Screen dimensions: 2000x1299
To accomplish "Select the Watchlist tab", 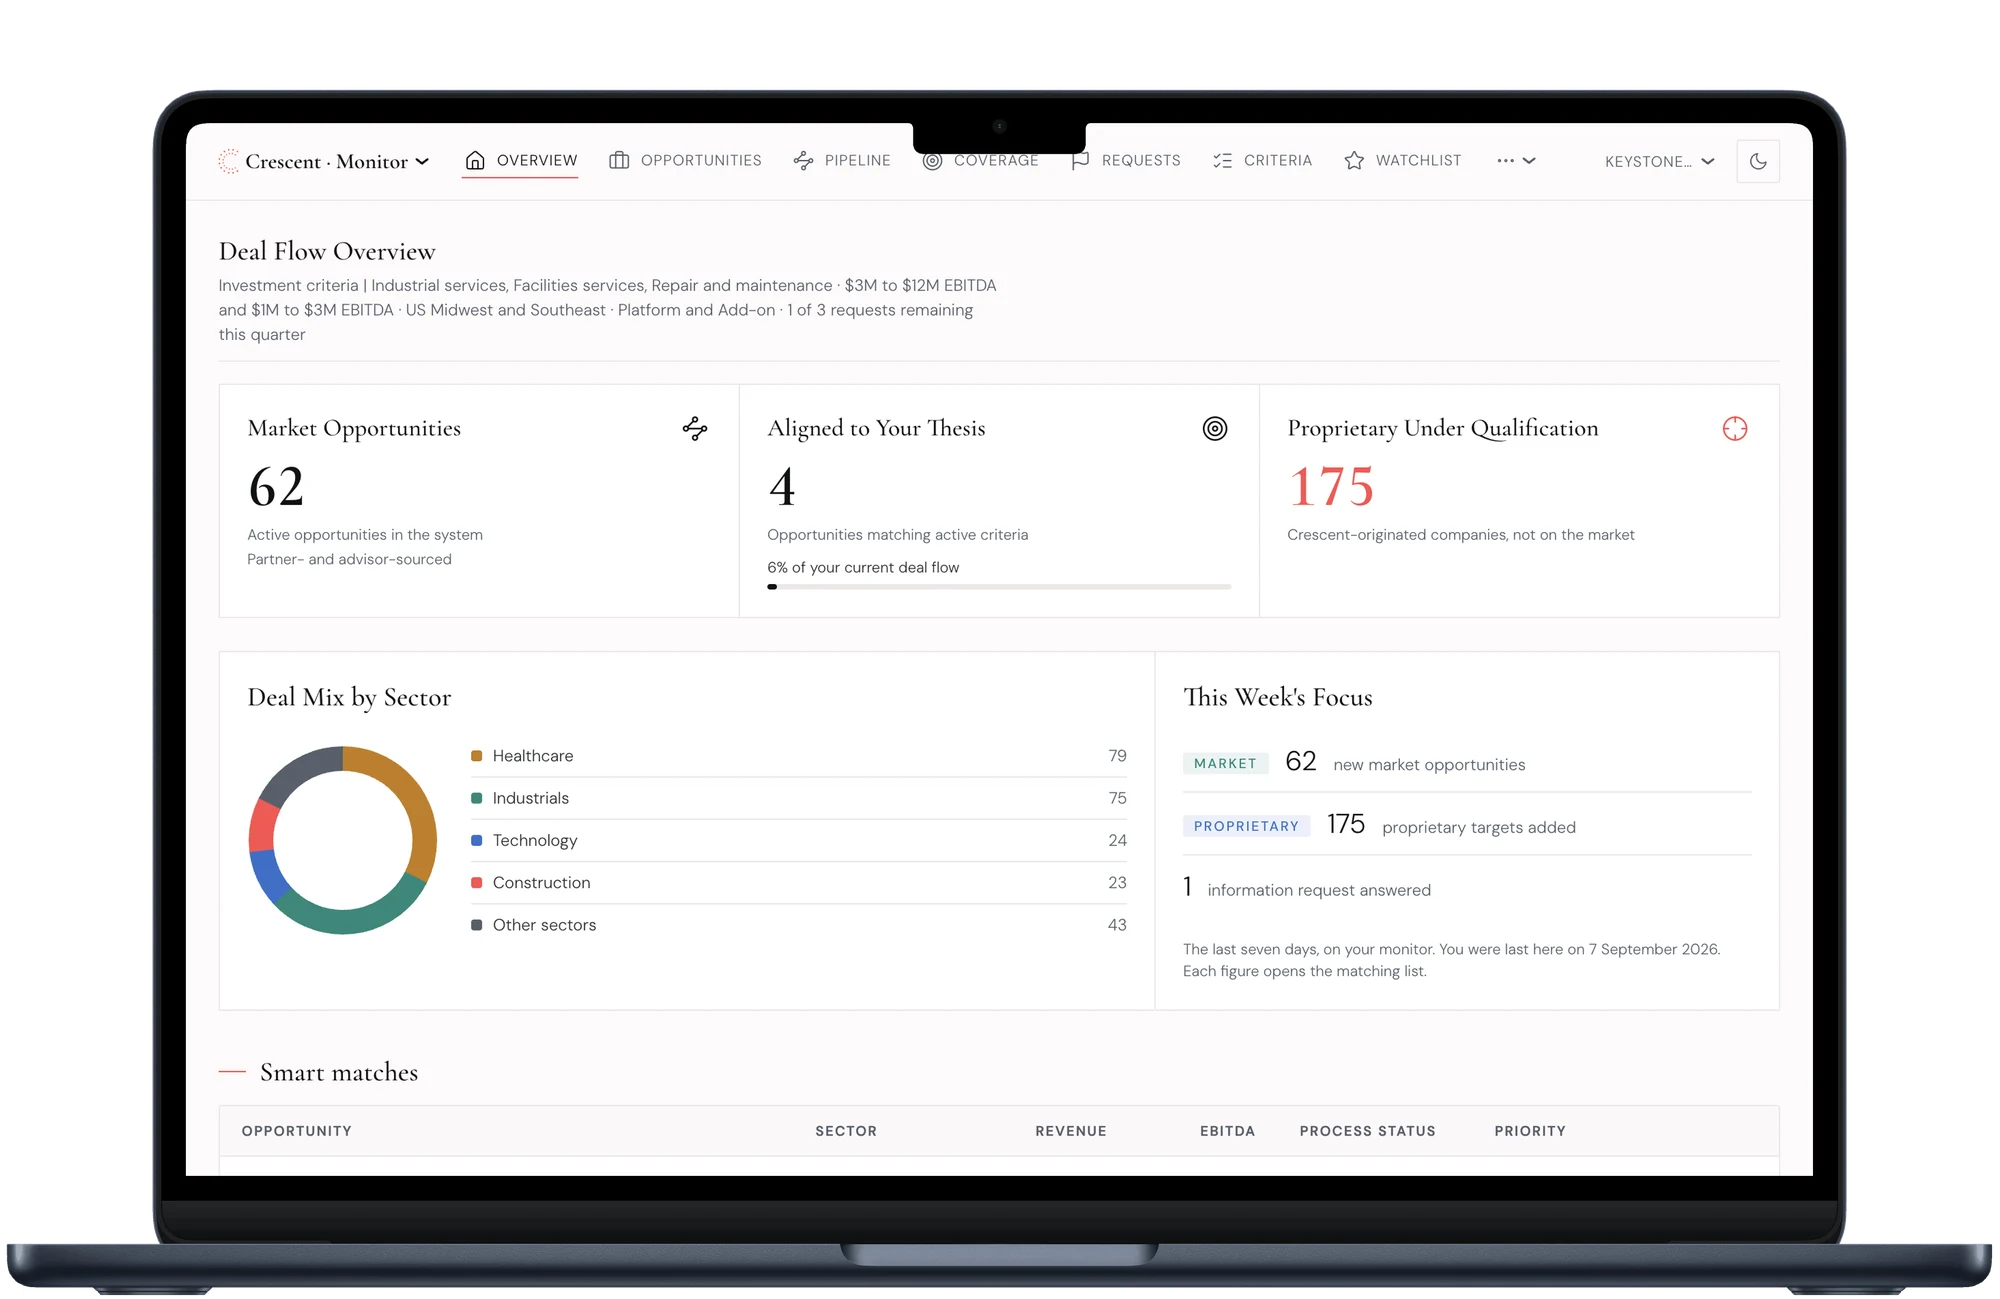I will [x=1403, y=160].
